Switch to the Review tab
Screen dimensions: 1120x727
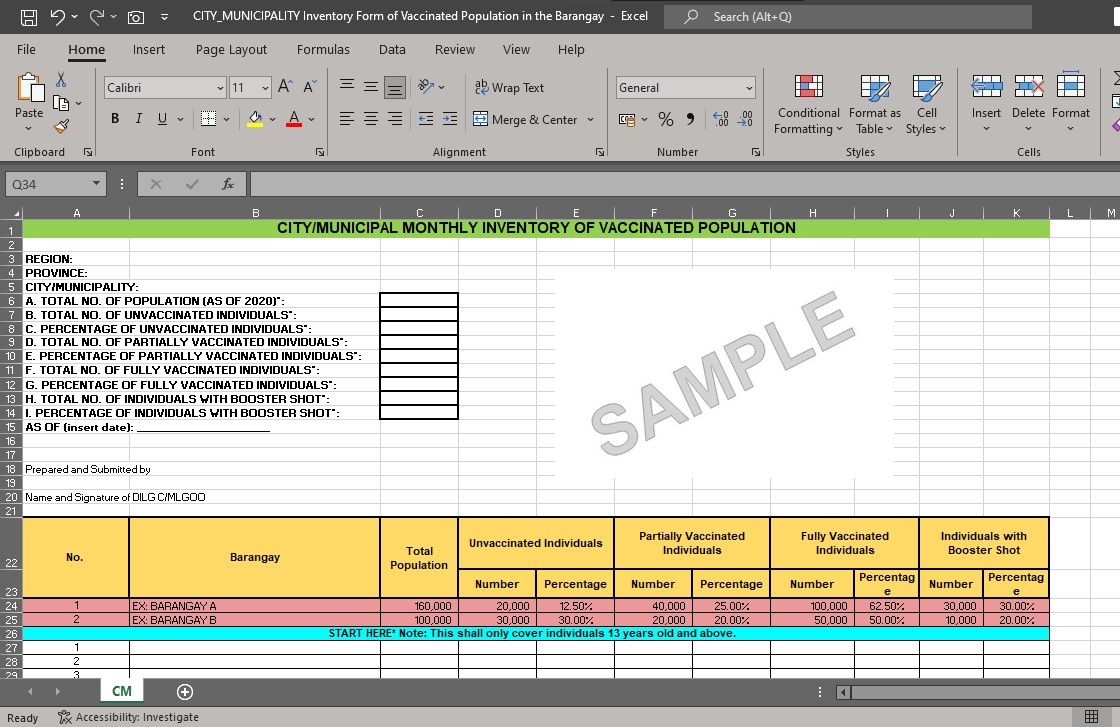[454, 49]
